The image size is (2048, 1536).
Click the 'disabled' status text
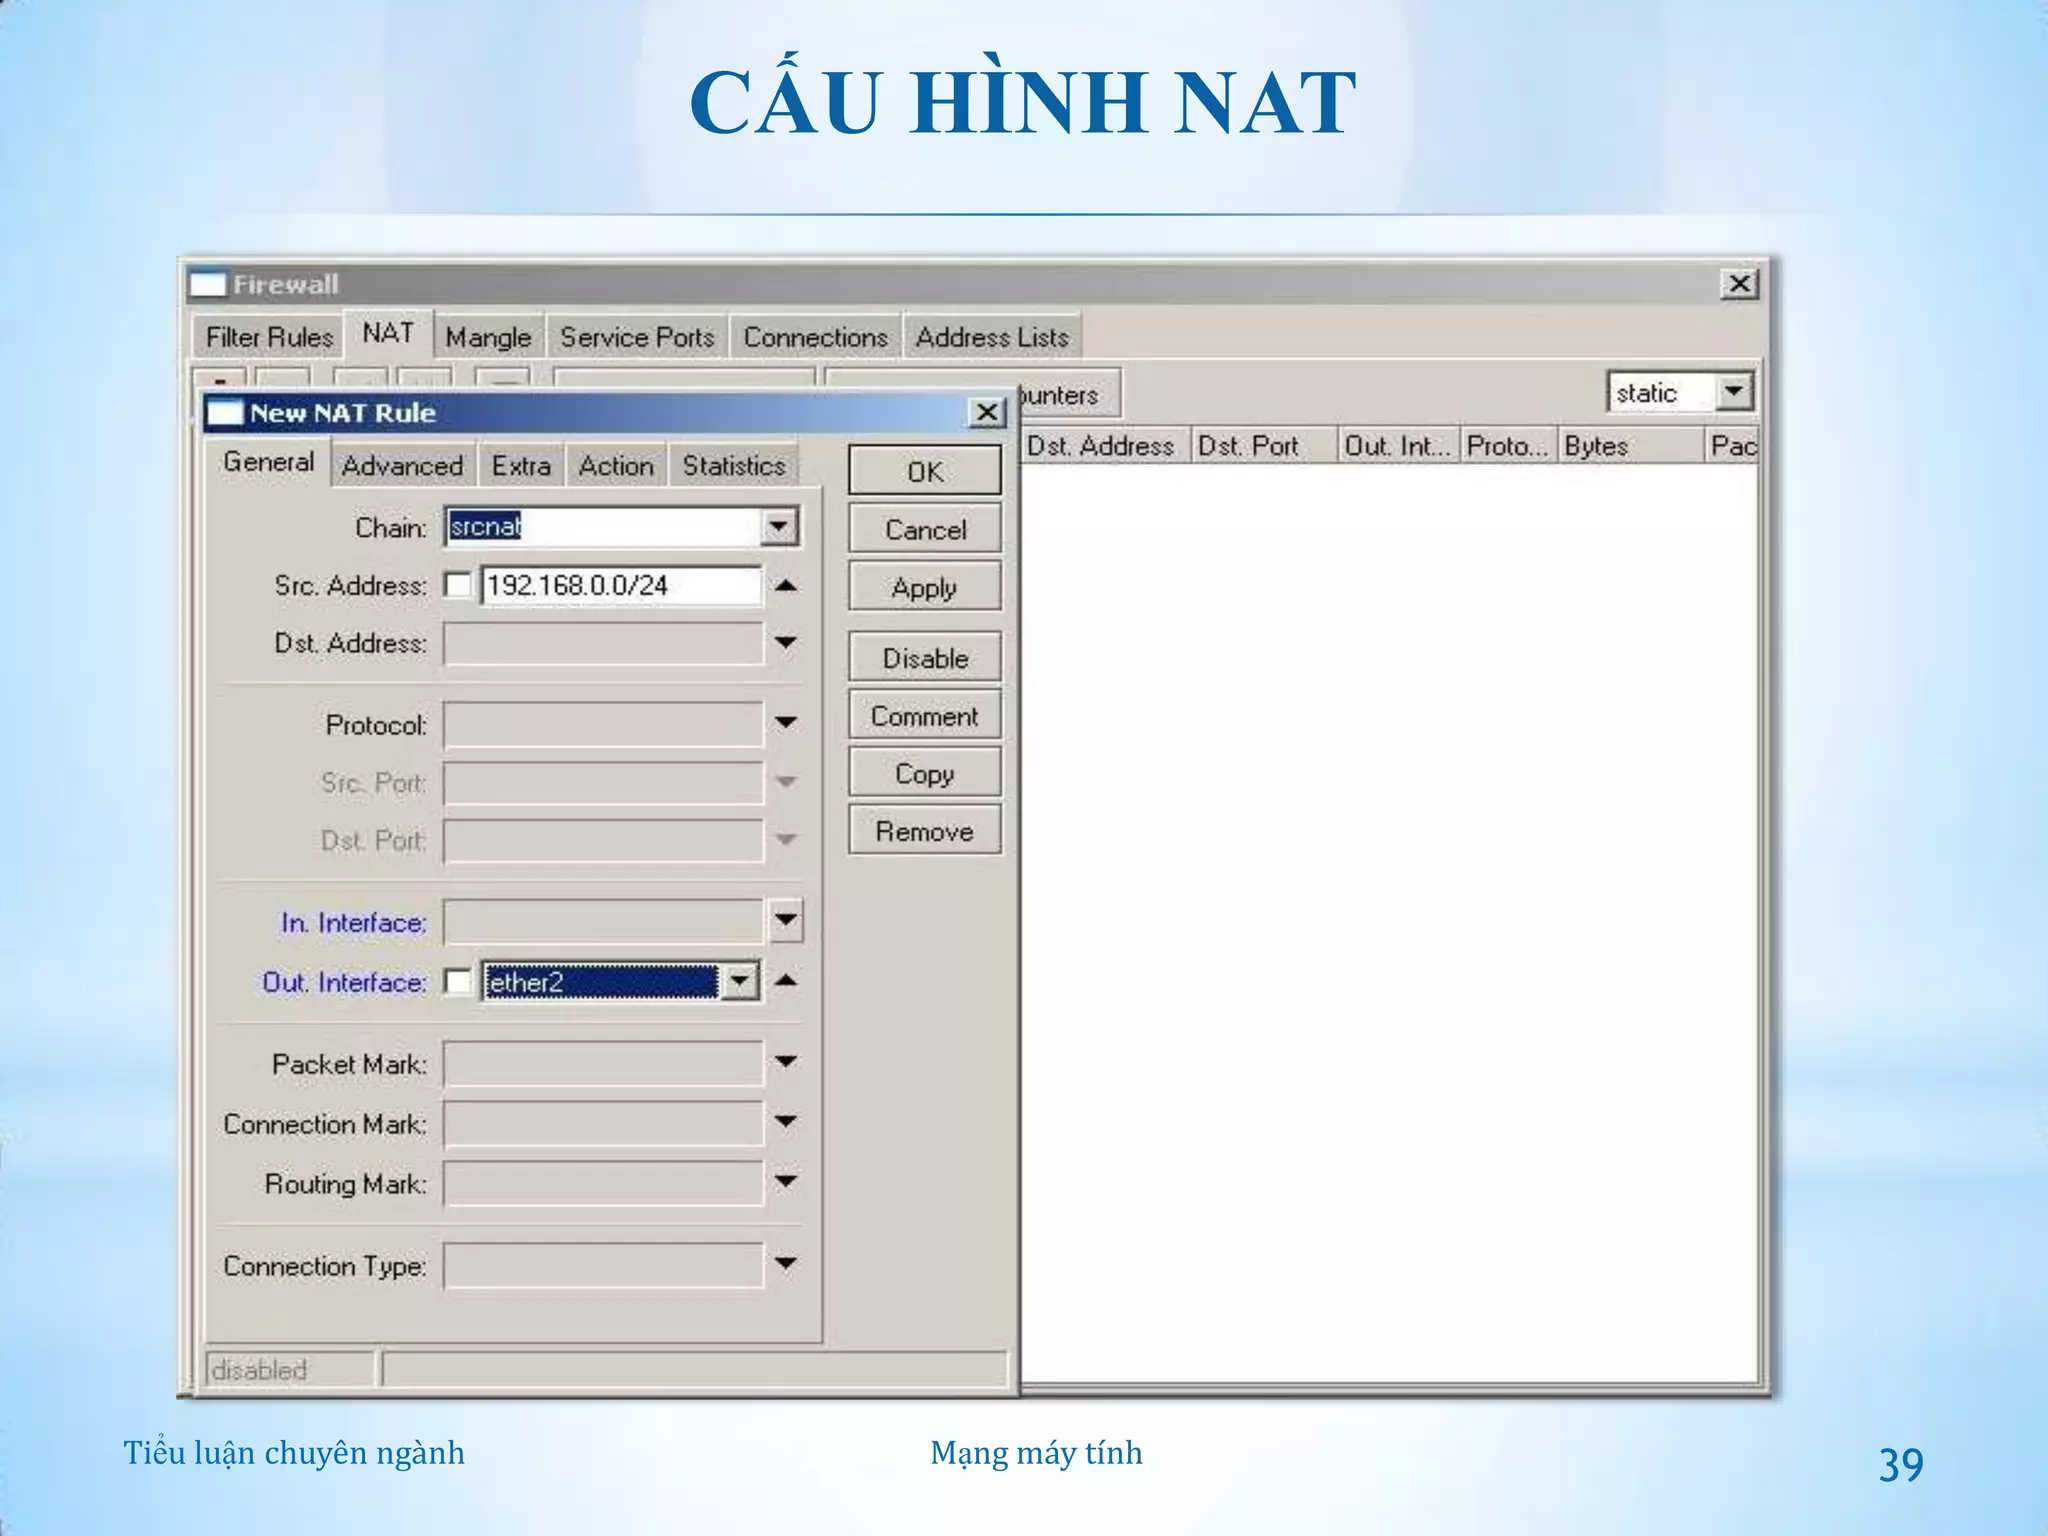pyautogui.click(x=260, y=1370)
